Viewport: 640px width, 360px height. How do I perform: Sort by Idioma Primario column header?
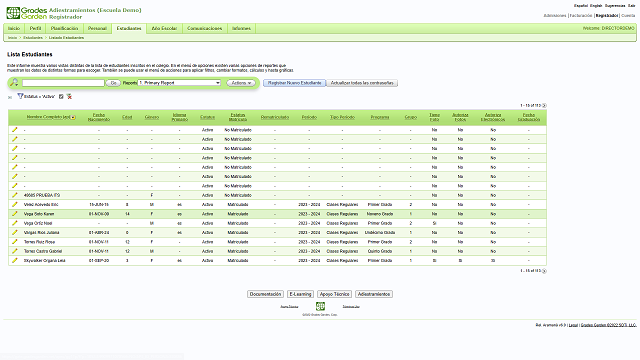tap(180, 117)
